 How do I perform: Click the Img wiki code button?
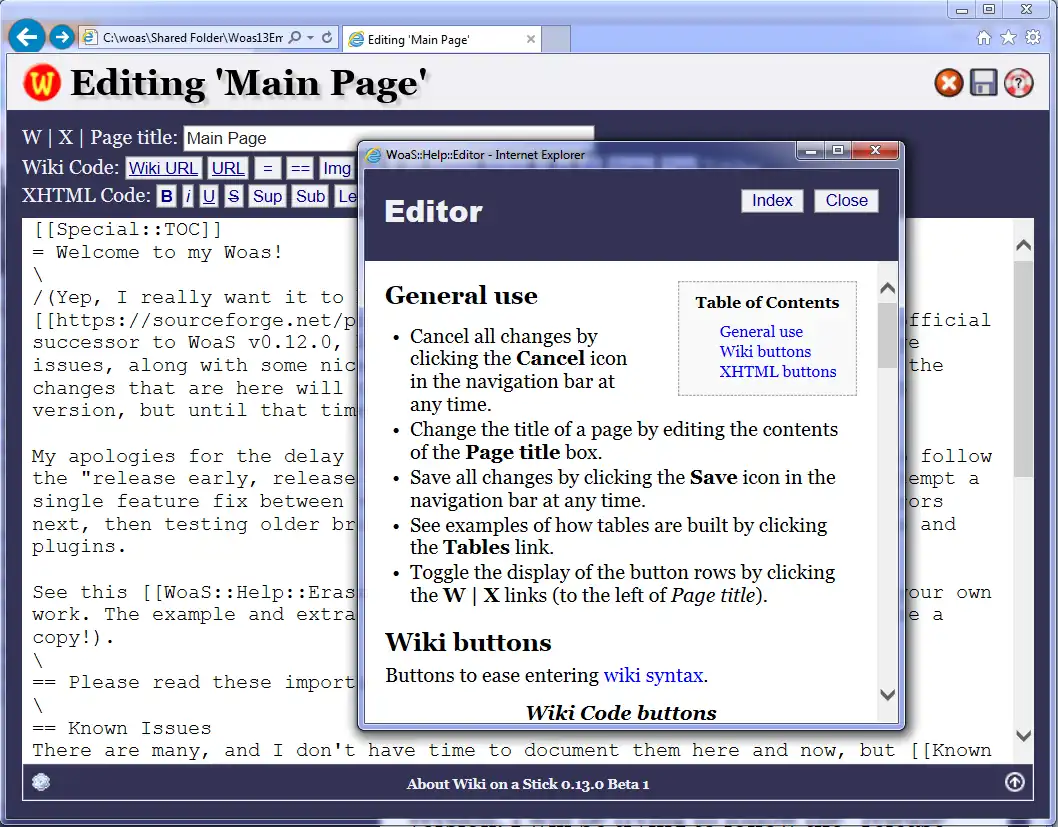tap(337, 168)
